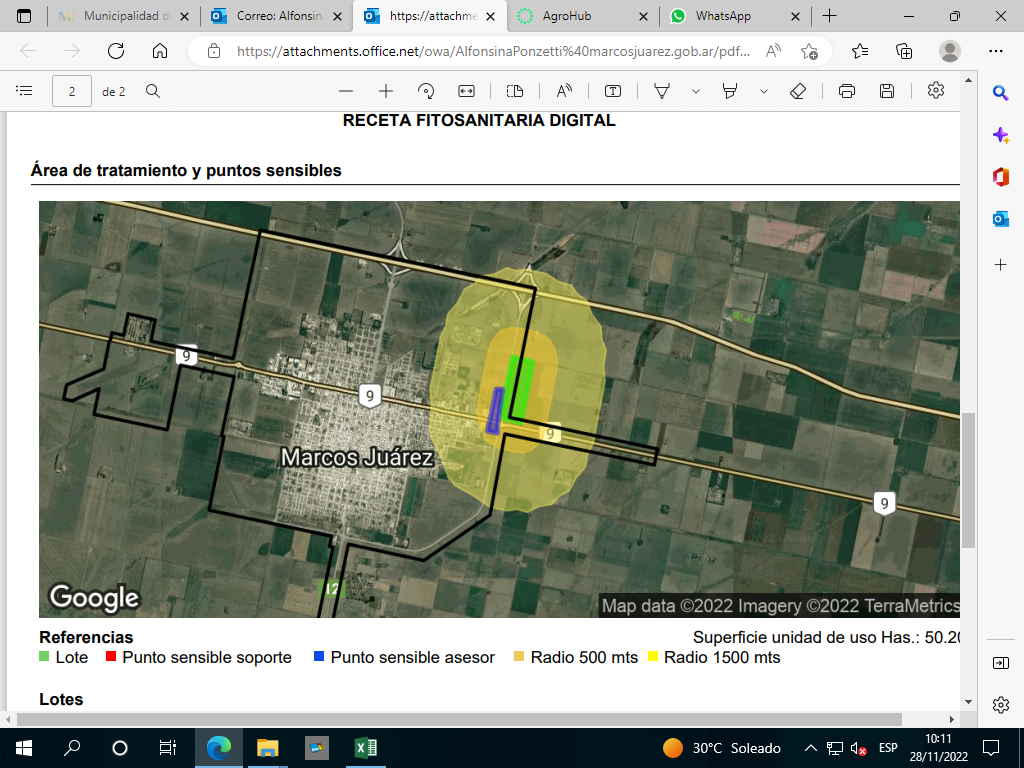Click the fit to width icon
The width and height of the screenshot is (1024, 768).
pyautogui.click(x=466, y=91)
